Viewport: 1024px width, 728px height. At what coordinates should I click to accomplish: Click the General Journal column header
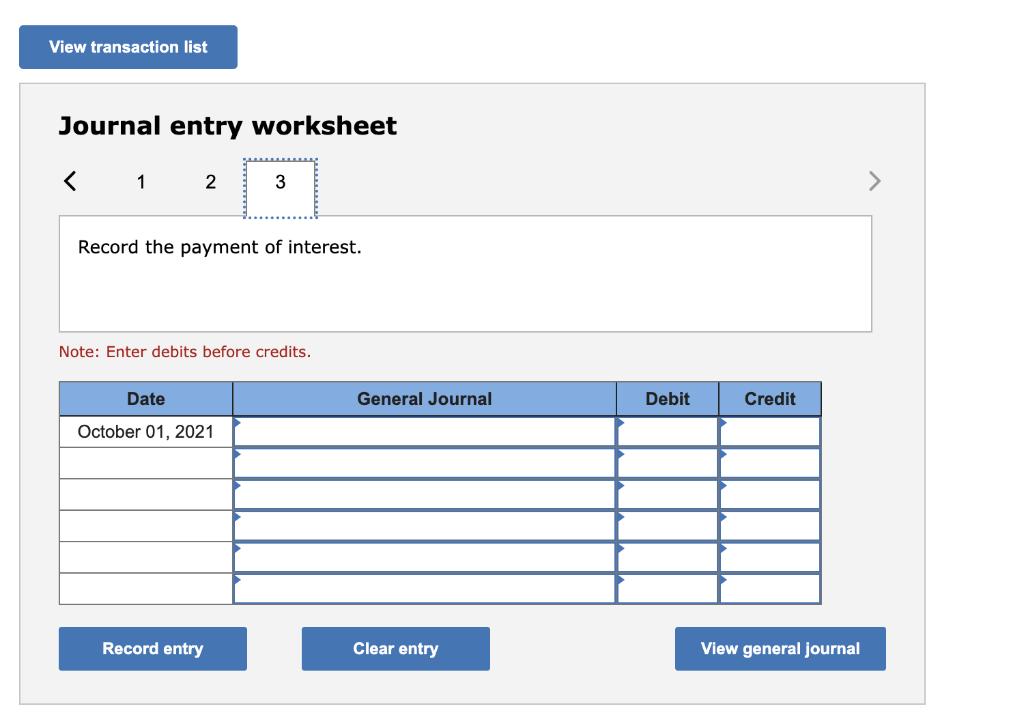pyautogui.click(x=424, y=399)
